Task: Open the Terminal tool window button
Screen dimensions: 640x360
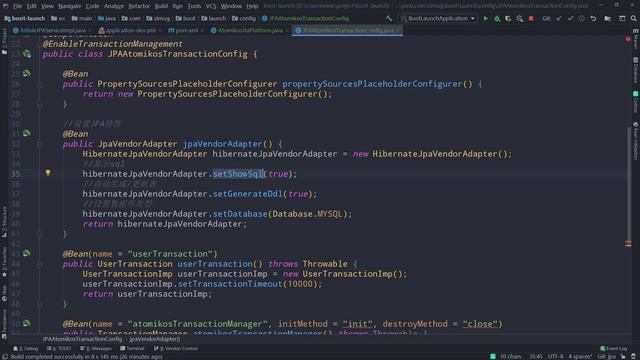Action: (x=132, y=348)
